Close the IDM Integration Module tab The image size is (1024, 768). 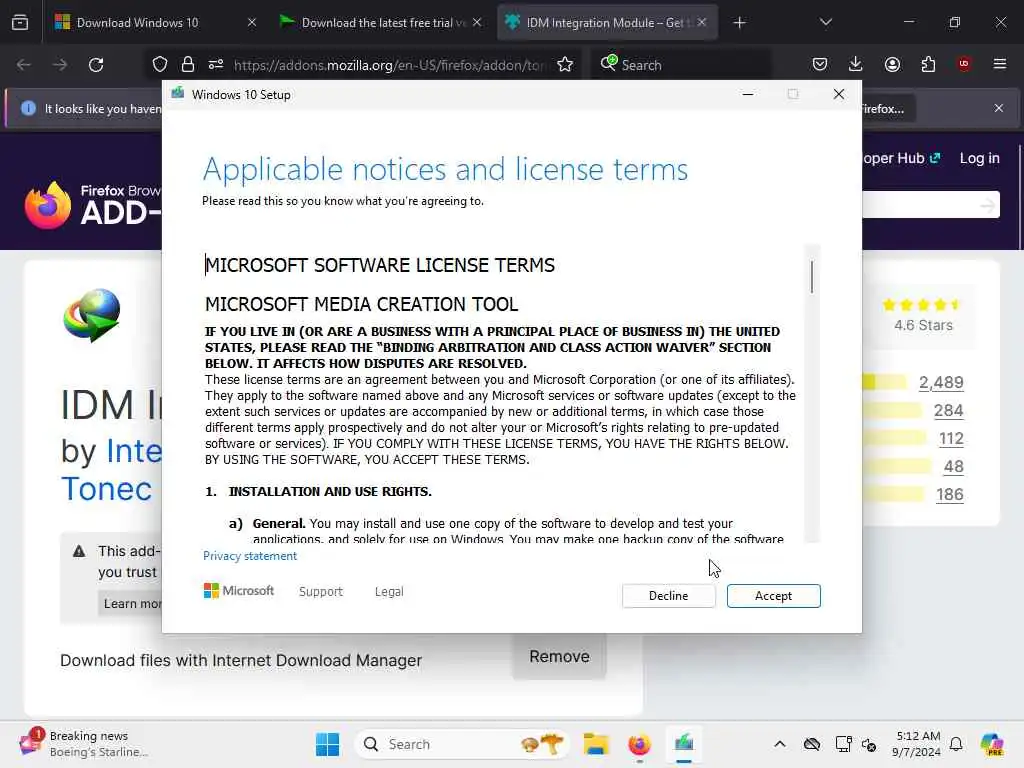702,22
